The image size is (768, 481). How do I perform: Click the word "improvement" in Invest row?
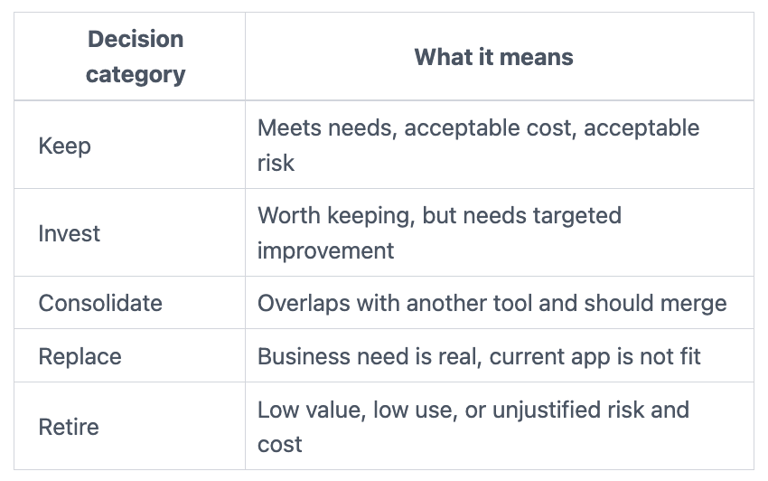click(325, 250)
